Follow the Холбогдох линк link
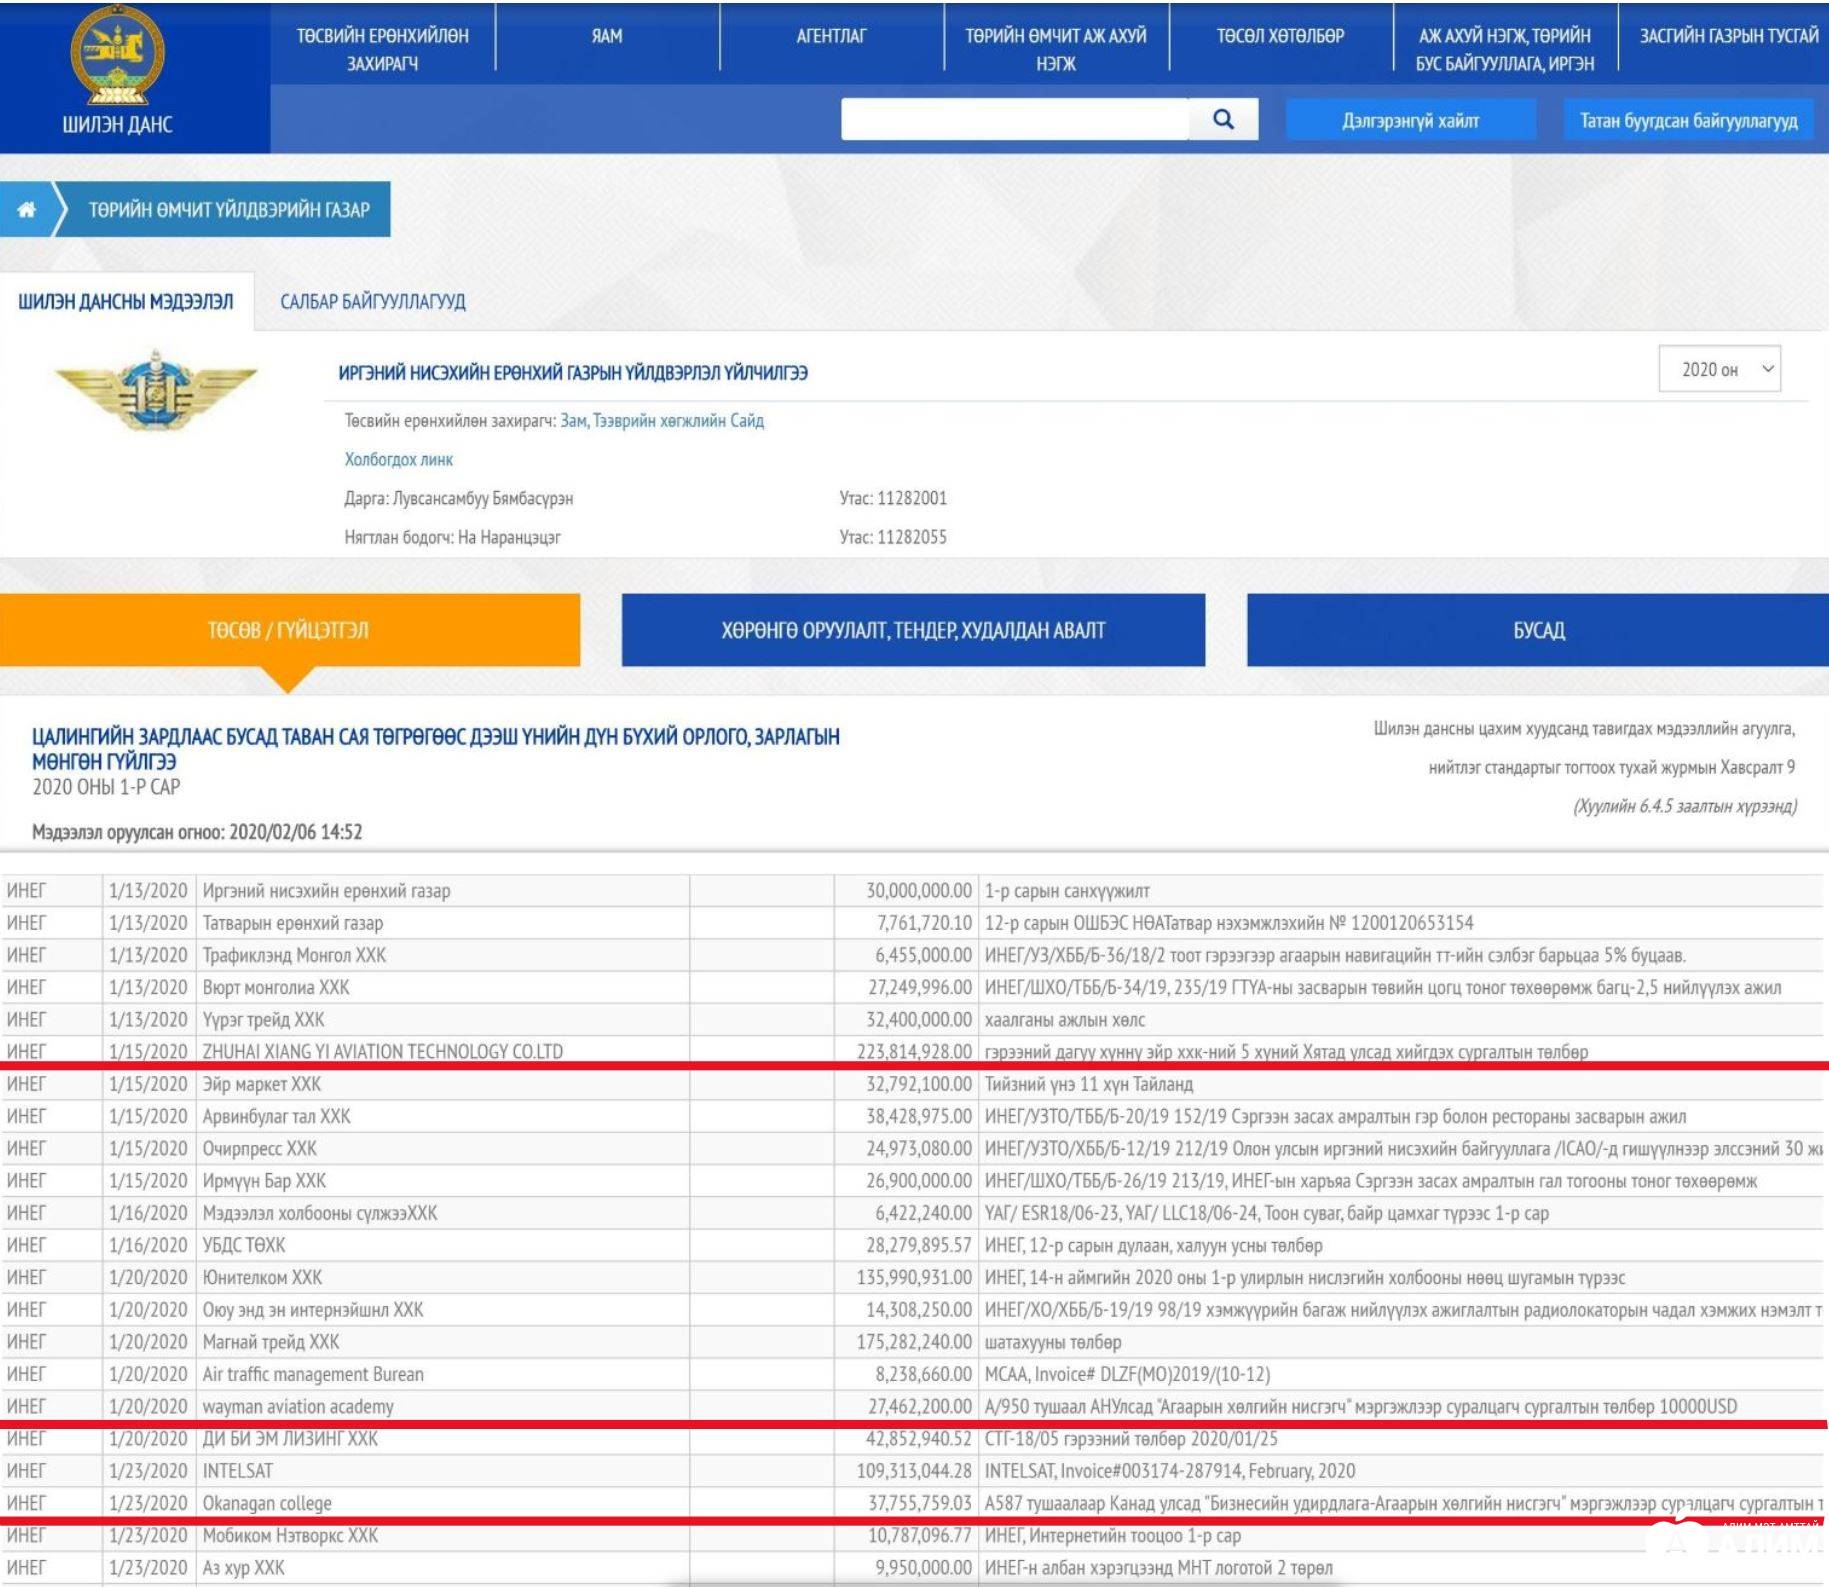 (x=398, y=460)
